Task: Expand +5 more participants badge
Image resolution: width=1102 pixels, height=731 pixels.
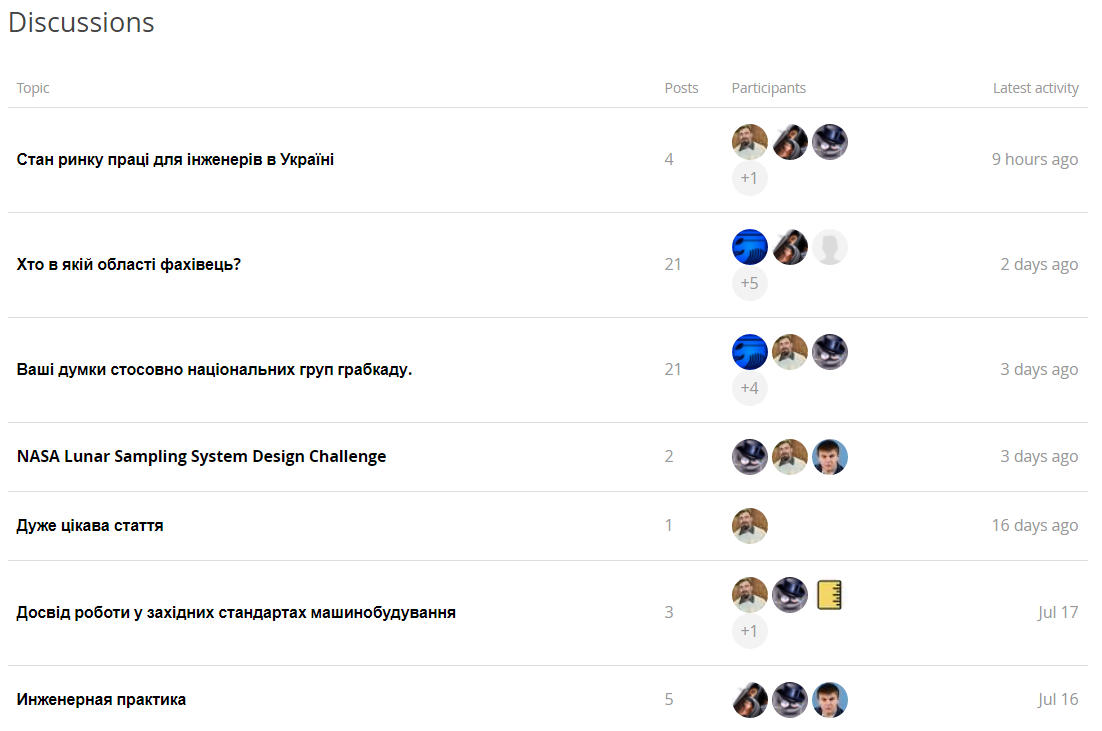Action: pos(750,284)
